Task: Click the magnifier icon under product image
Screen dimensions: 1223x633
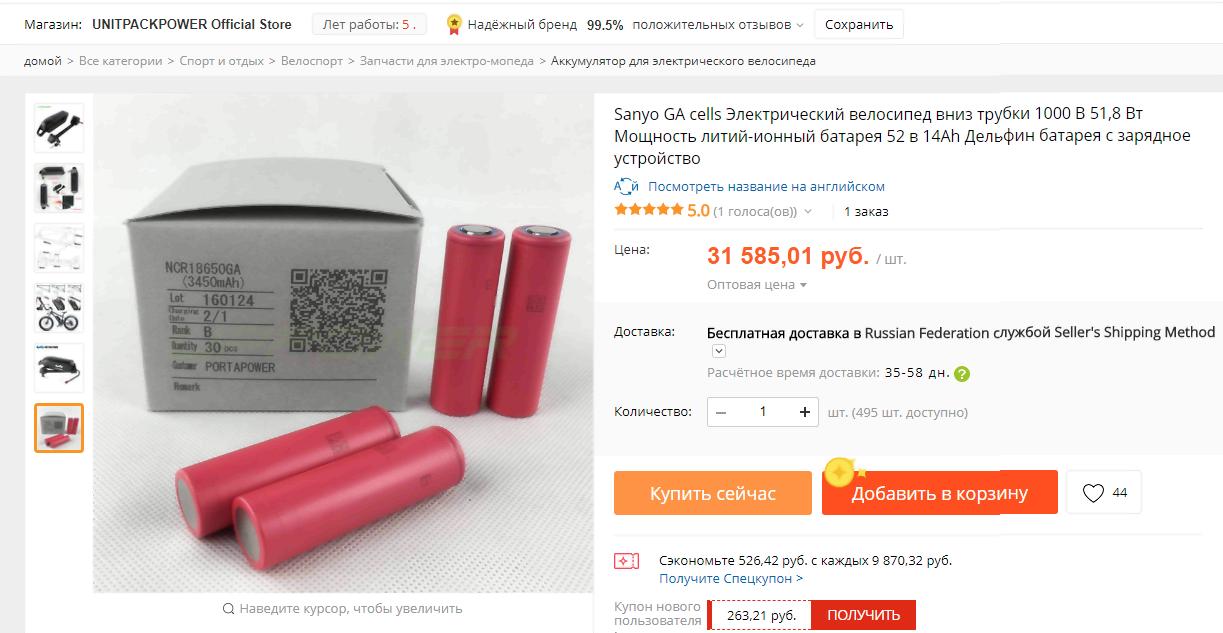Action: 228,608
